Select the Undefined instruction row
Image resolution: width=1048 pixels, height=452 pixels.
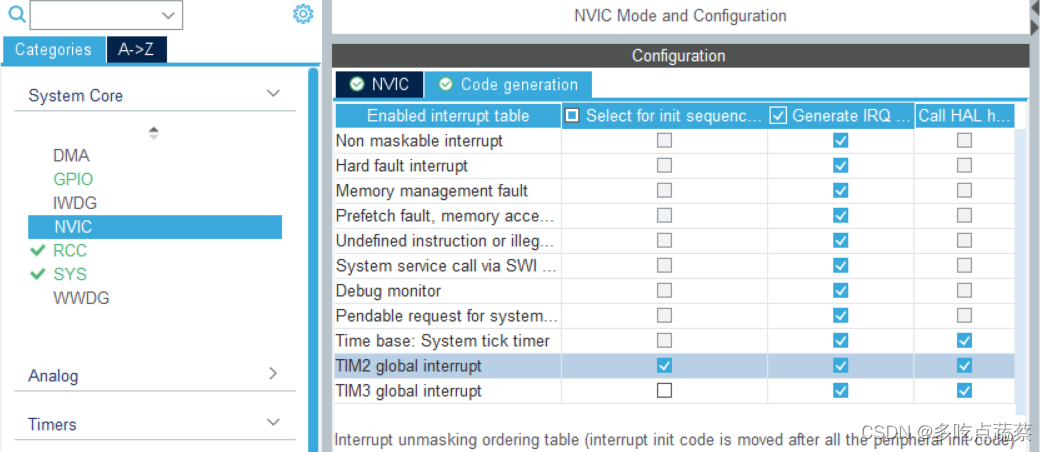pyautogui.click(x=674, y=241)
